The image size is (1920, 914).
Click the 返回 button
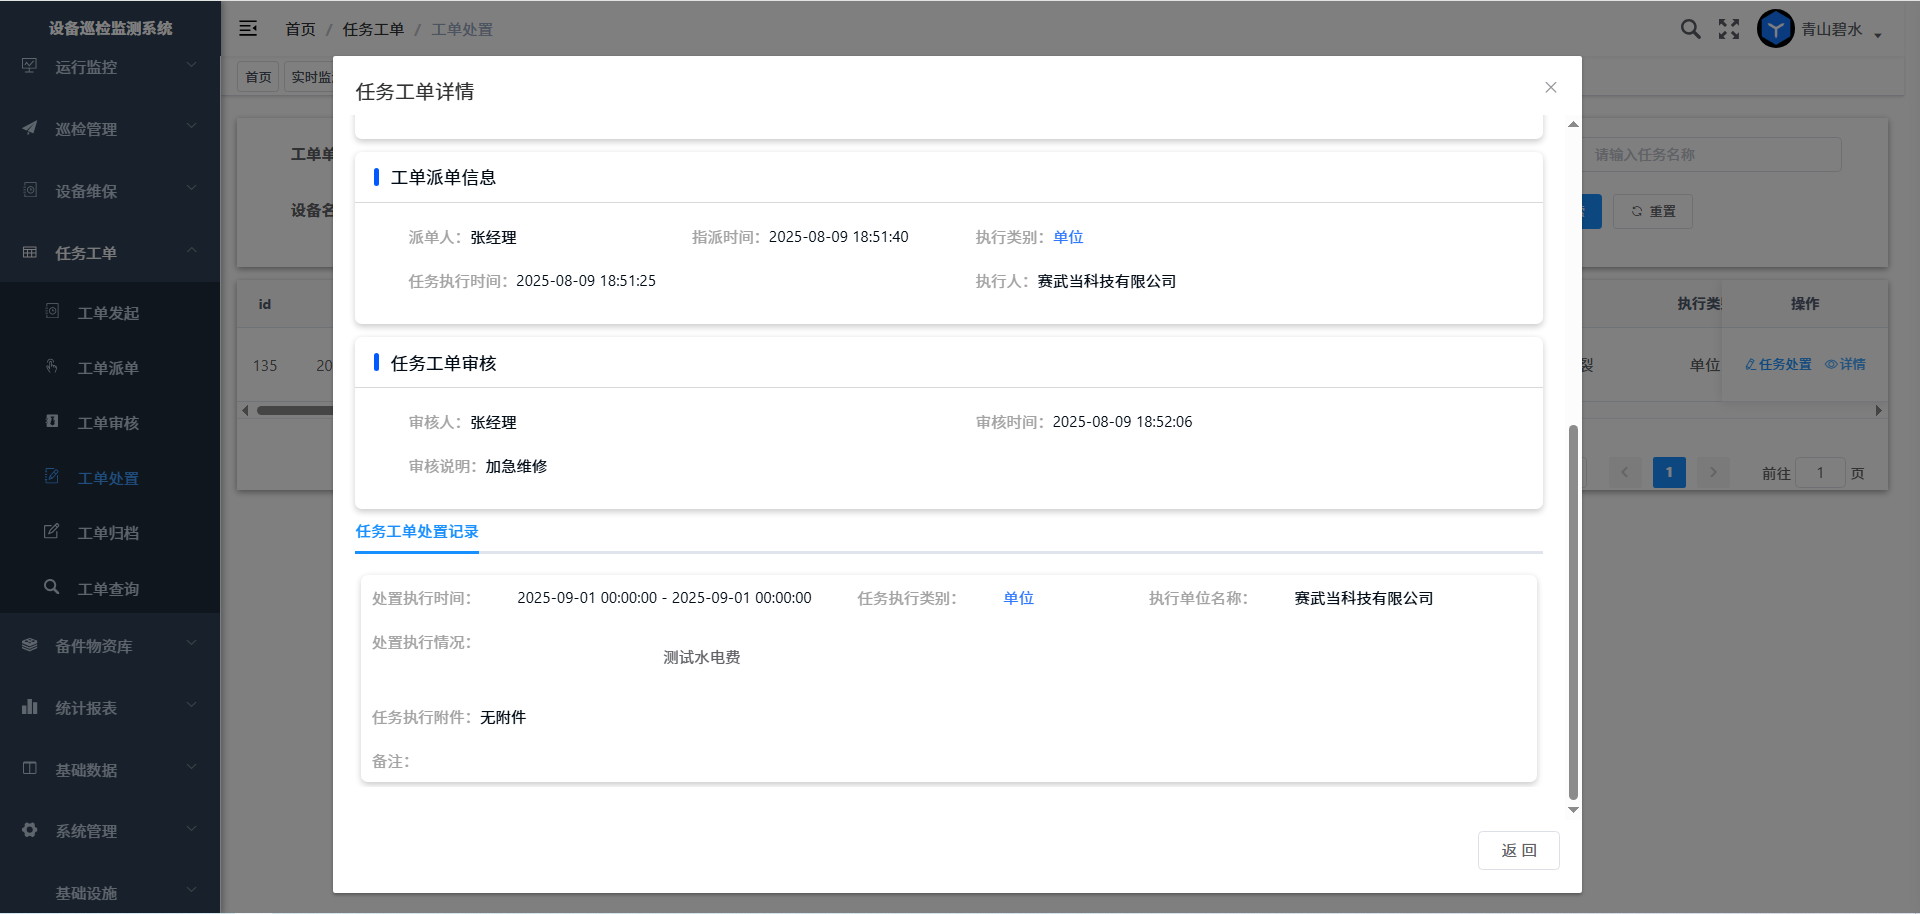(1518, 850)
